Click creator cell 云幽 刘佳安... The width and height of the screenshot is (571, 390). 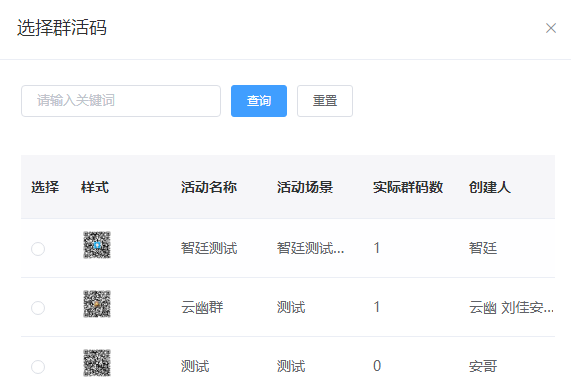pos(511,307)
